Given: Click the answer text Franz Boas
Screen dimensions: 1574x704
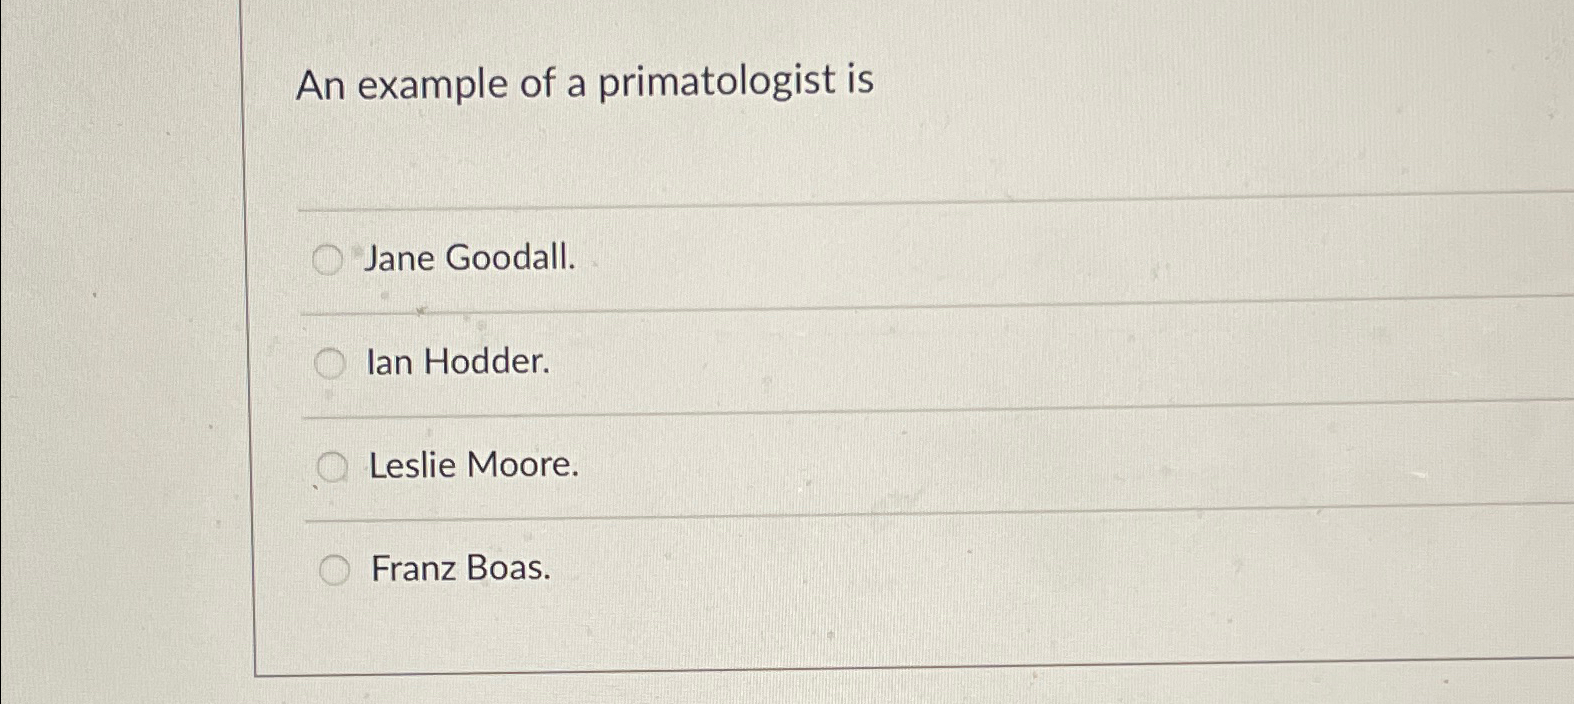Looking at the screenshot, I should pyautogui.click(x=460, y=570).
